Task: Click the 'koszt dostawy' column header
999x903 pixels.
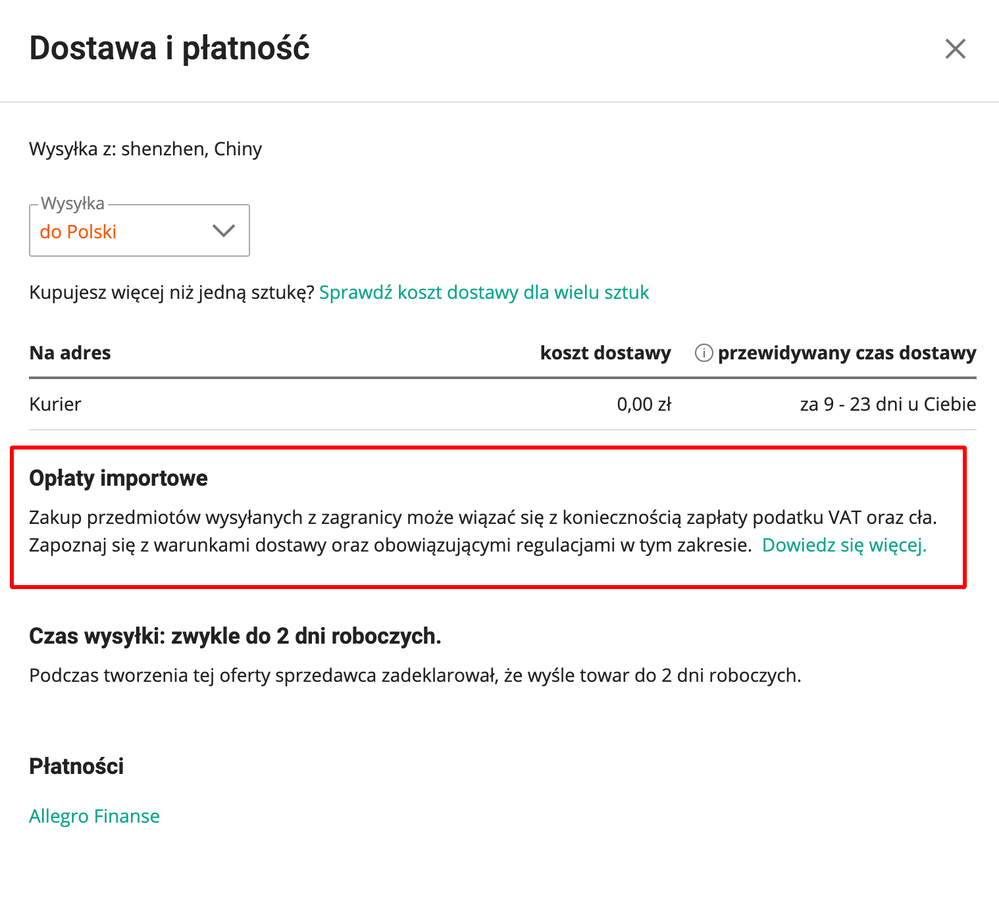Action: tap(605, 353)
